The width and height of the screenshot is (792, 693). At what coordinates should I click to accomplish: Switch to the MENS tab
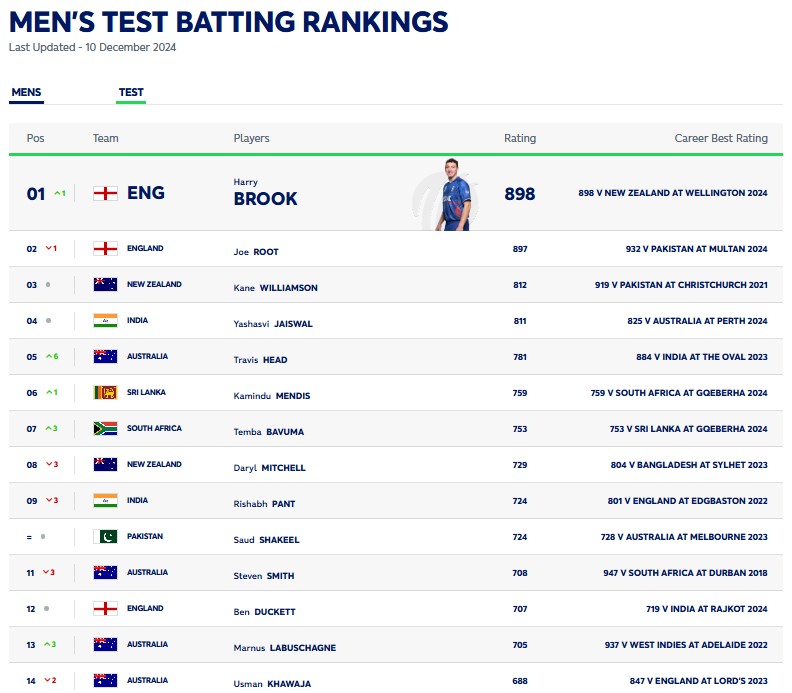(x=26, y=93)
